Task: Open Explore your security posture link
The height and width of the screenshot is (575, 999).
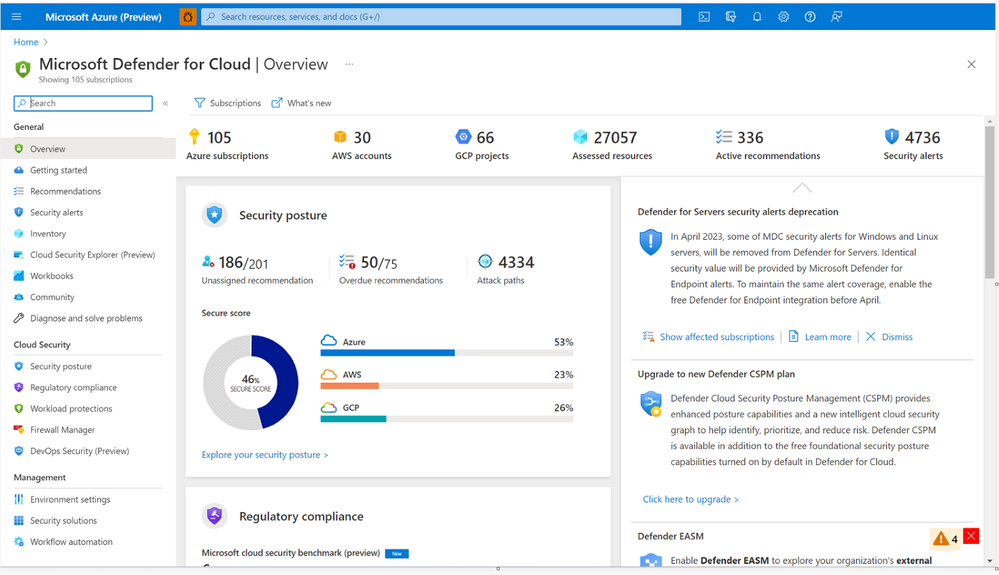Action: [x=264, y=455]
